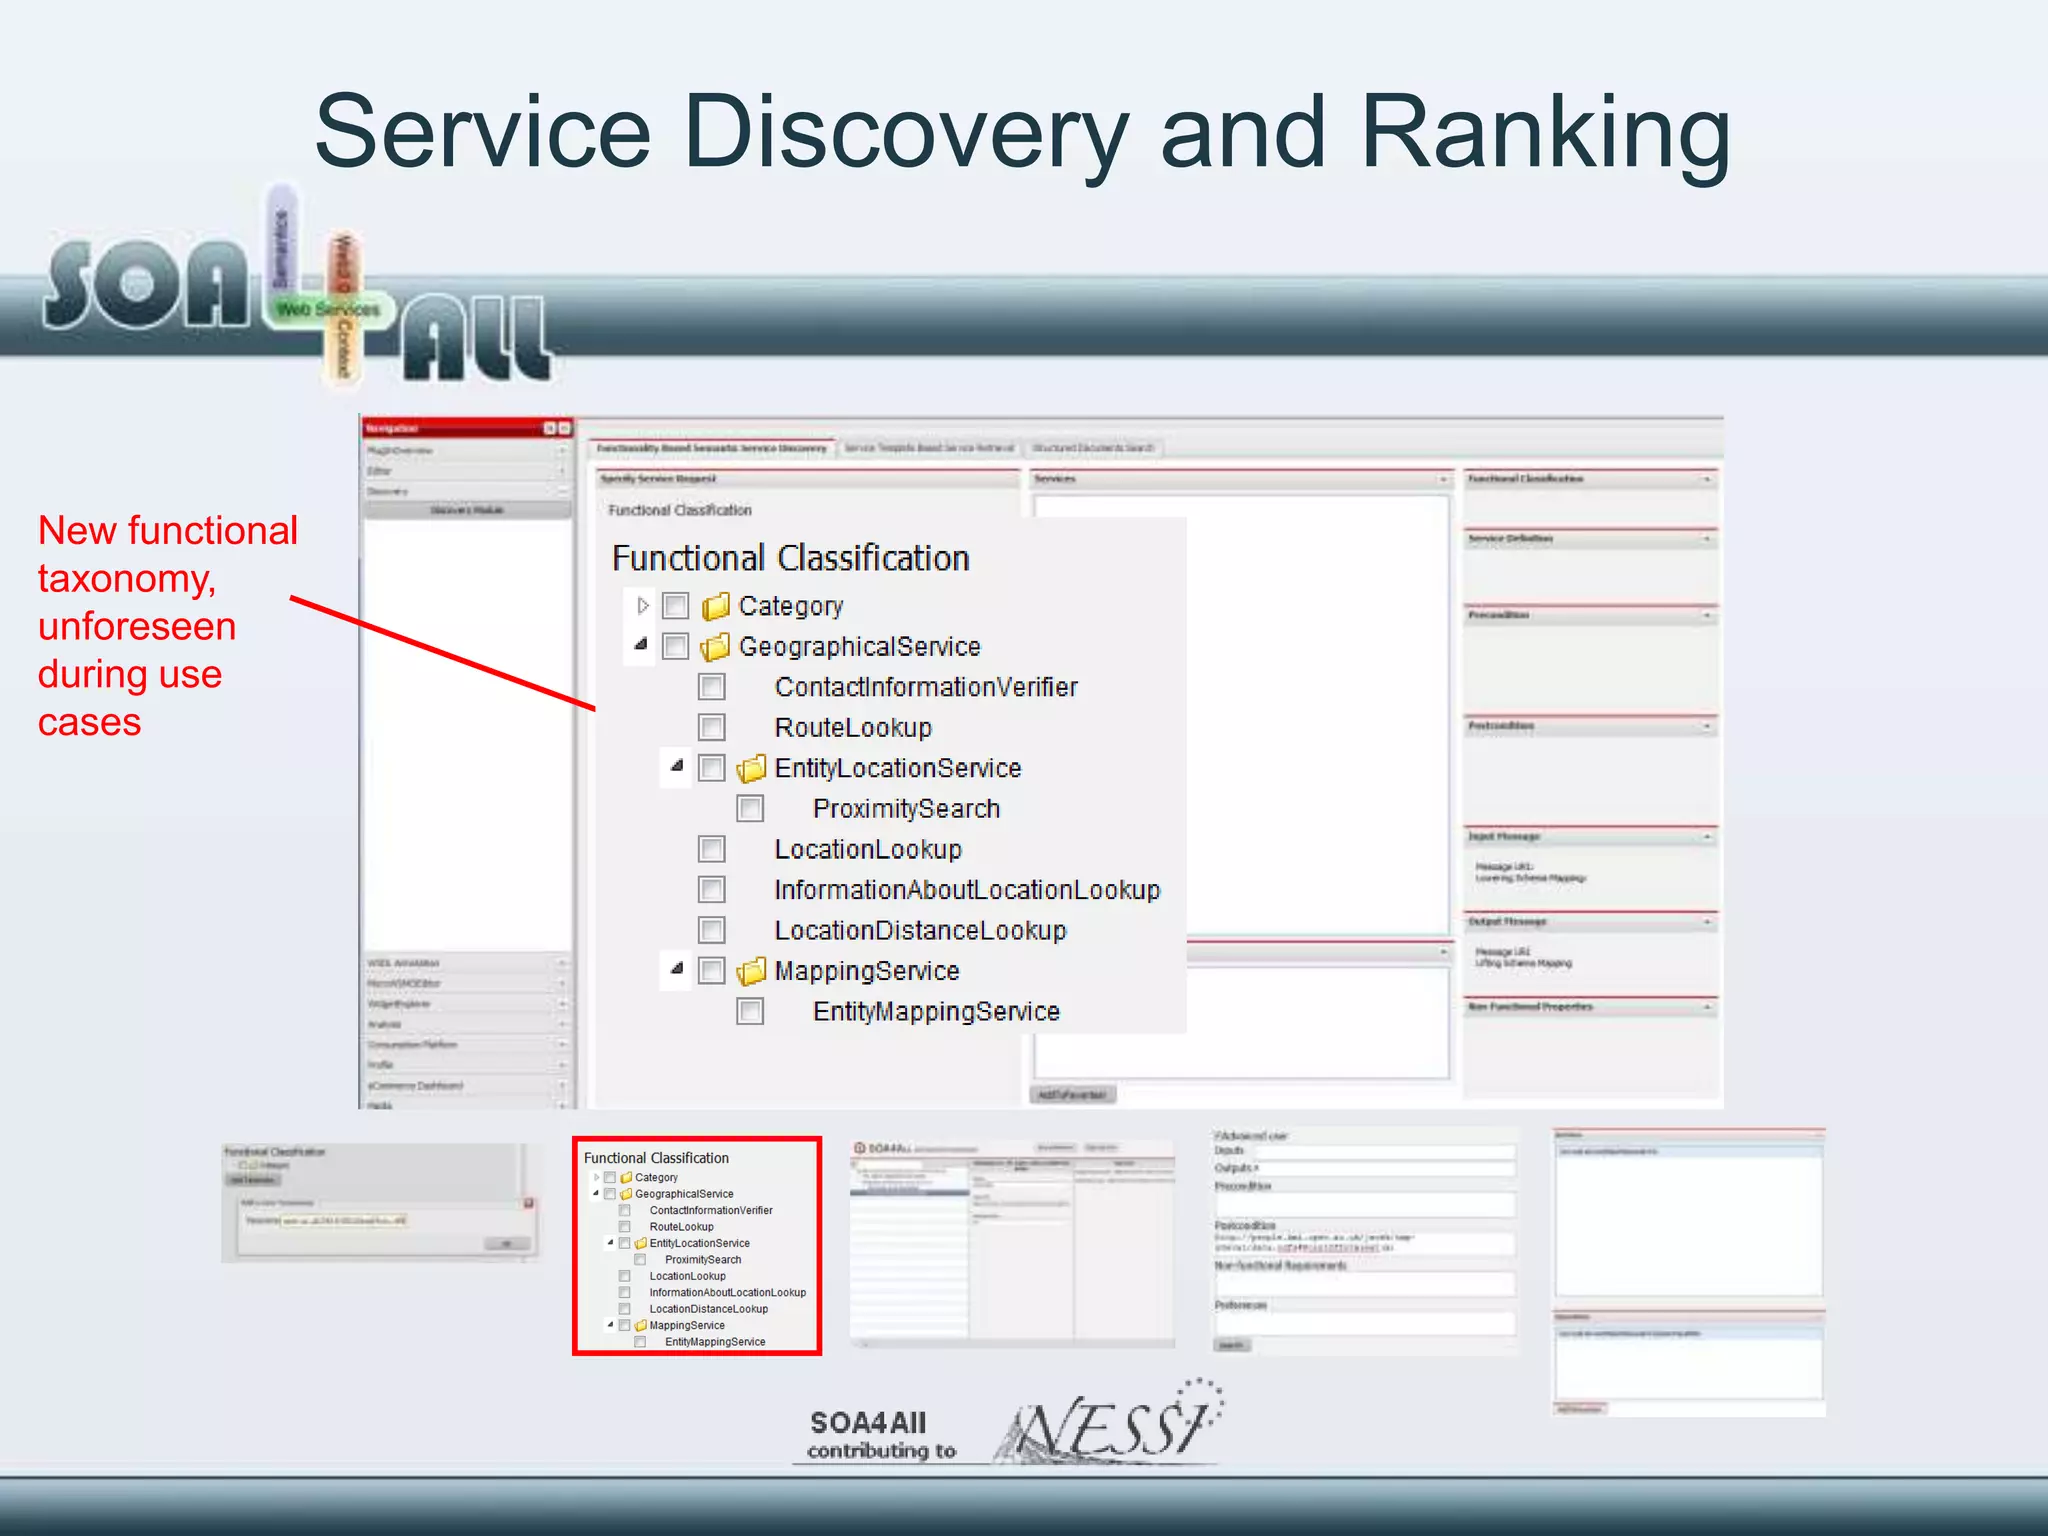This screenshot has width=2048, height=1536.
Task: Click Search button in advanced user thumbnail
Action: 1231,1345
